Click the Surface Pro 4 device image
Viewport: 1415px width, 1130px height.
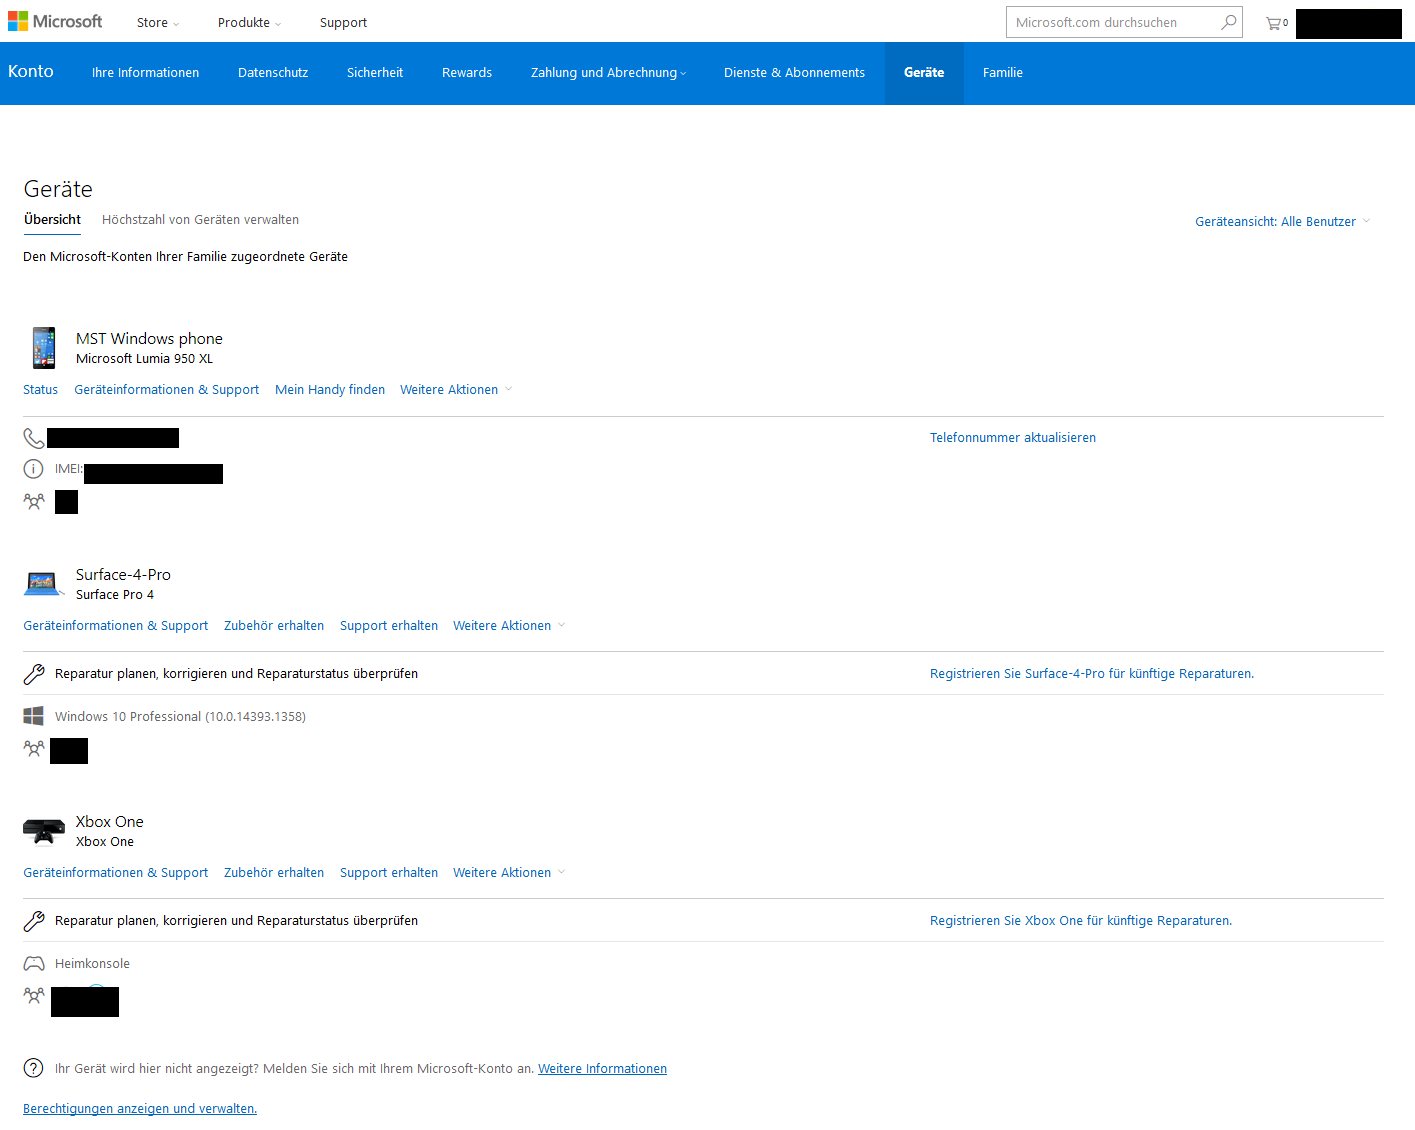pyautogui.click(x=44, y=583)
